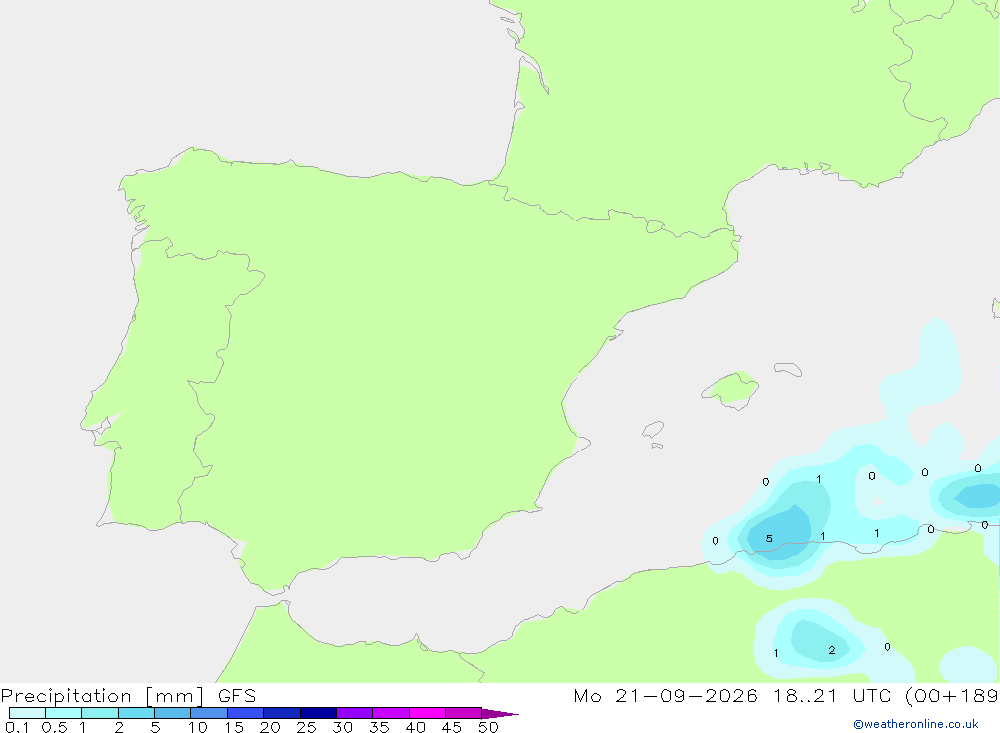Select the palest cyan 0.1 legend swatch
This screenshot has height=733, width=1000.
click(x=27, y=713)
